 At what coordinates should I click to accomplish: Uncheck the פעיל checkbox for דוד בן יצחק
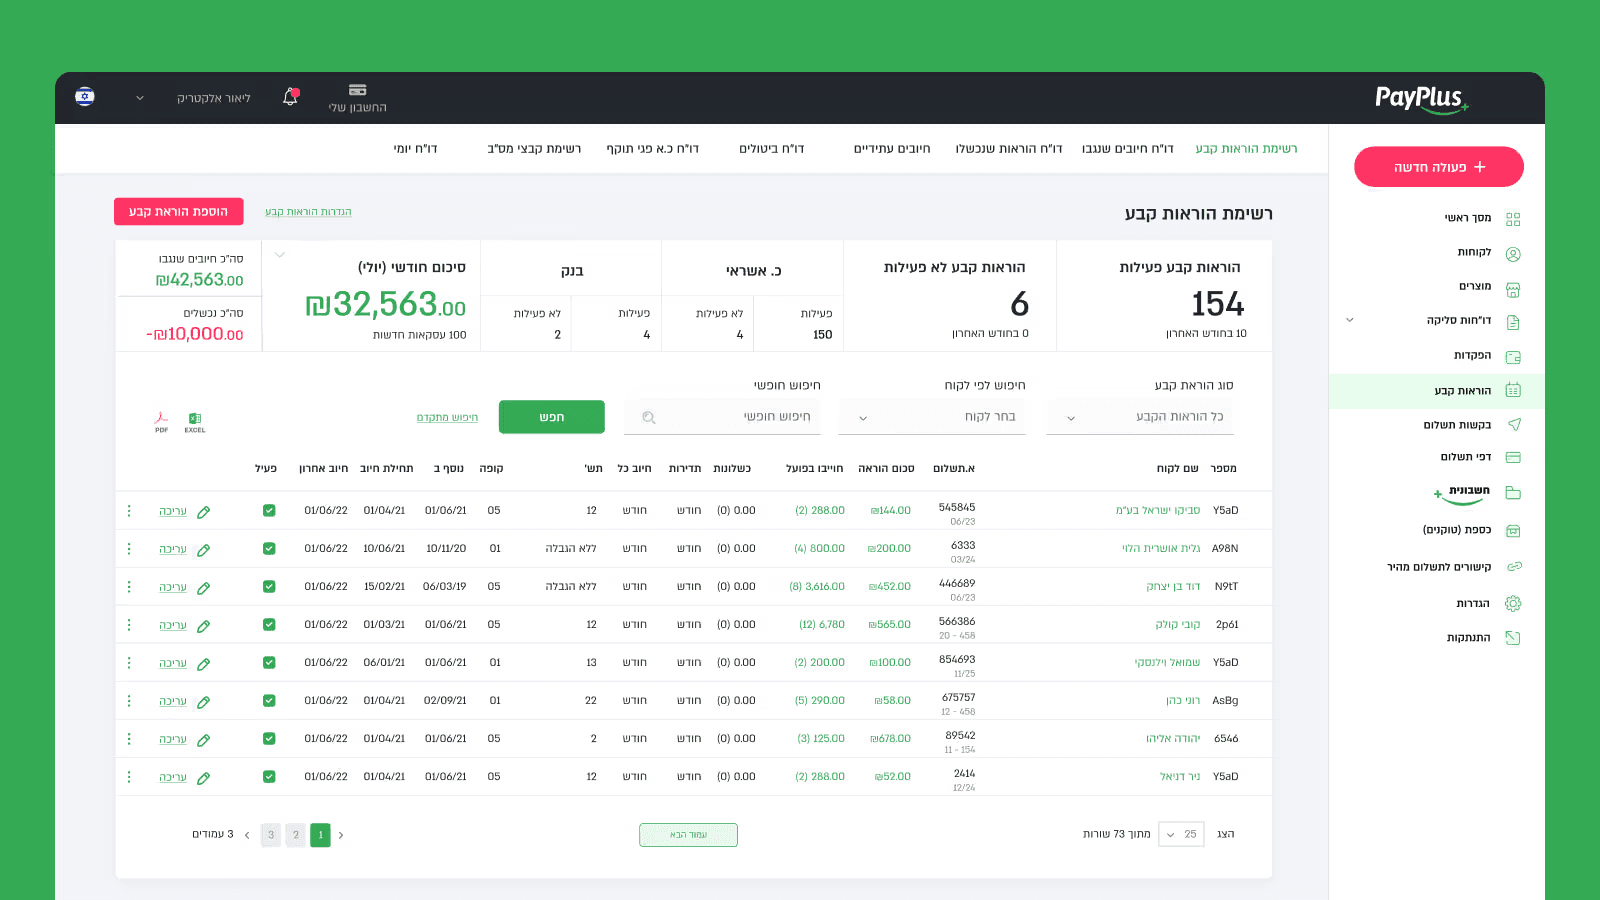click(269, 586)
